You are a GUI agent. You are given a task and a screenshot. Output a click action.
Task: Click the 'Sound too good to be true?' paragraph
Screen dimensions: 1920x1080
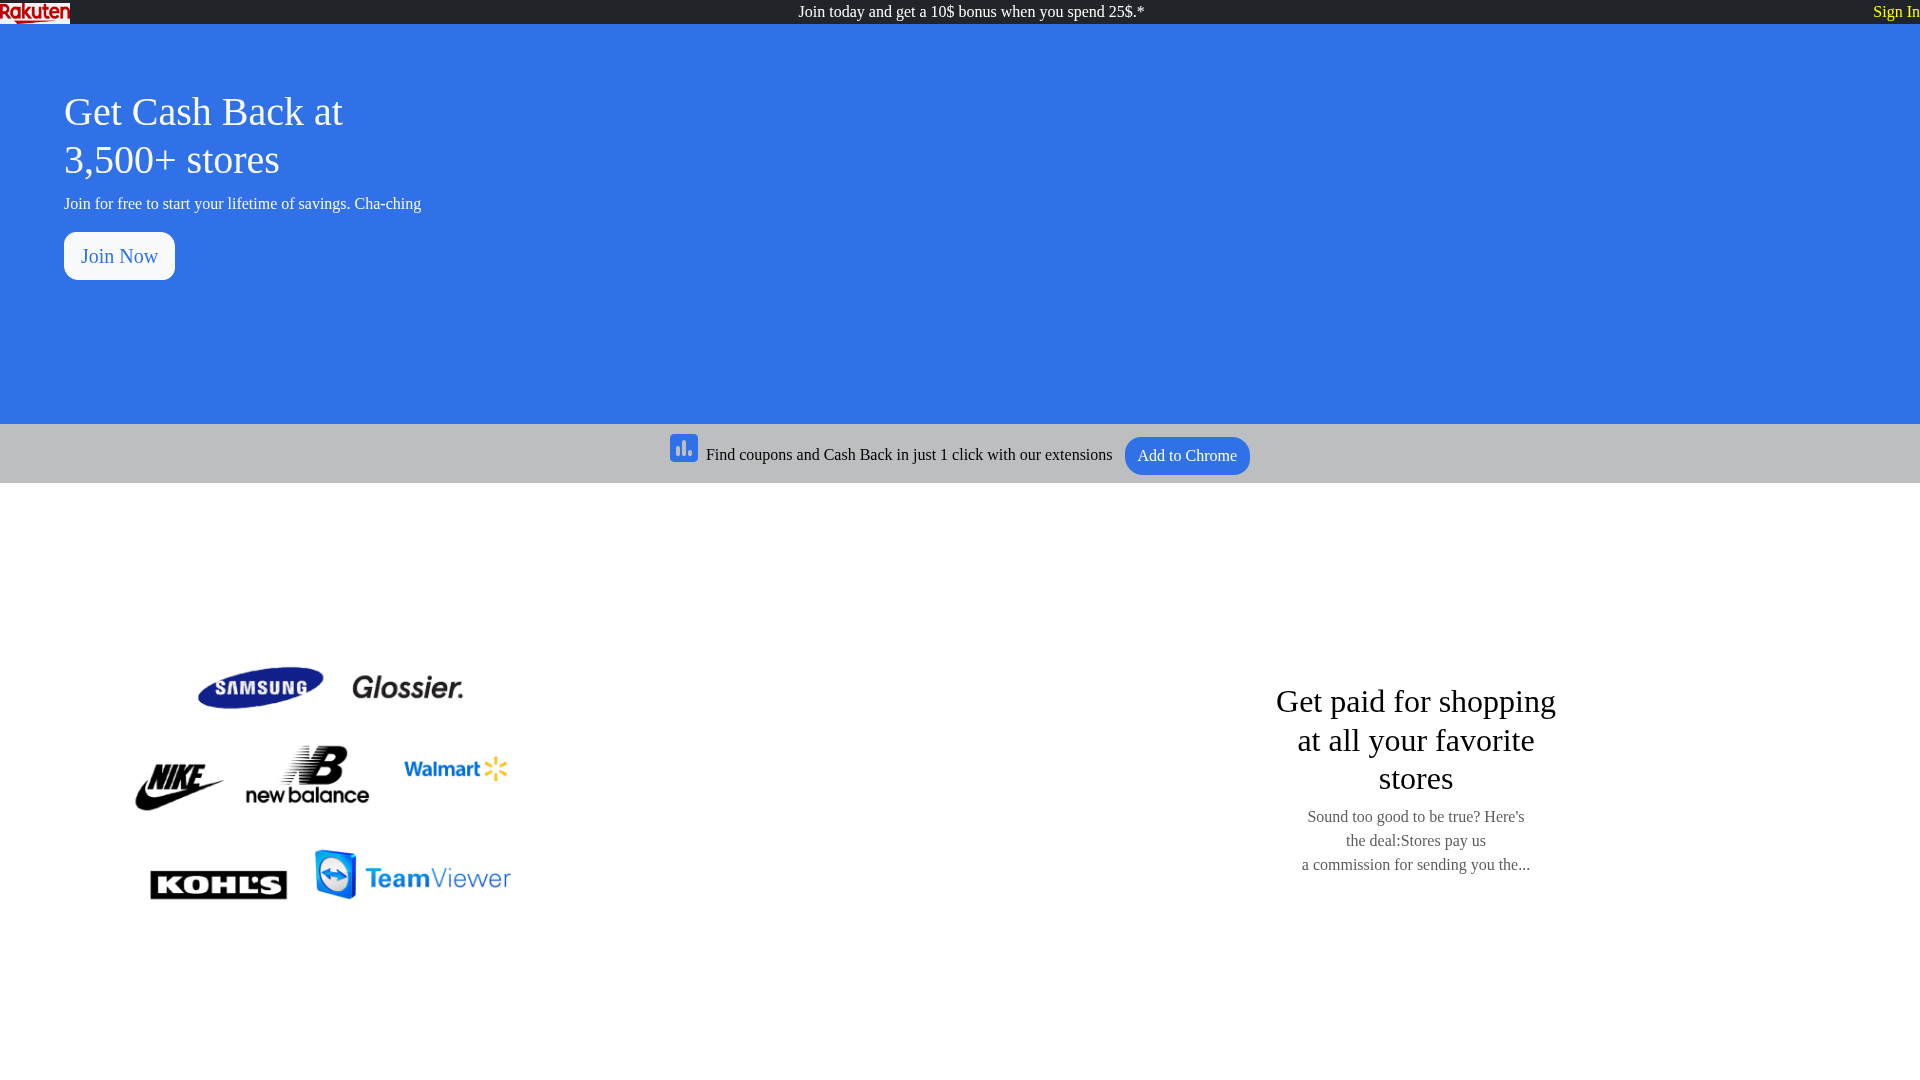click(x=1416, y=841)
